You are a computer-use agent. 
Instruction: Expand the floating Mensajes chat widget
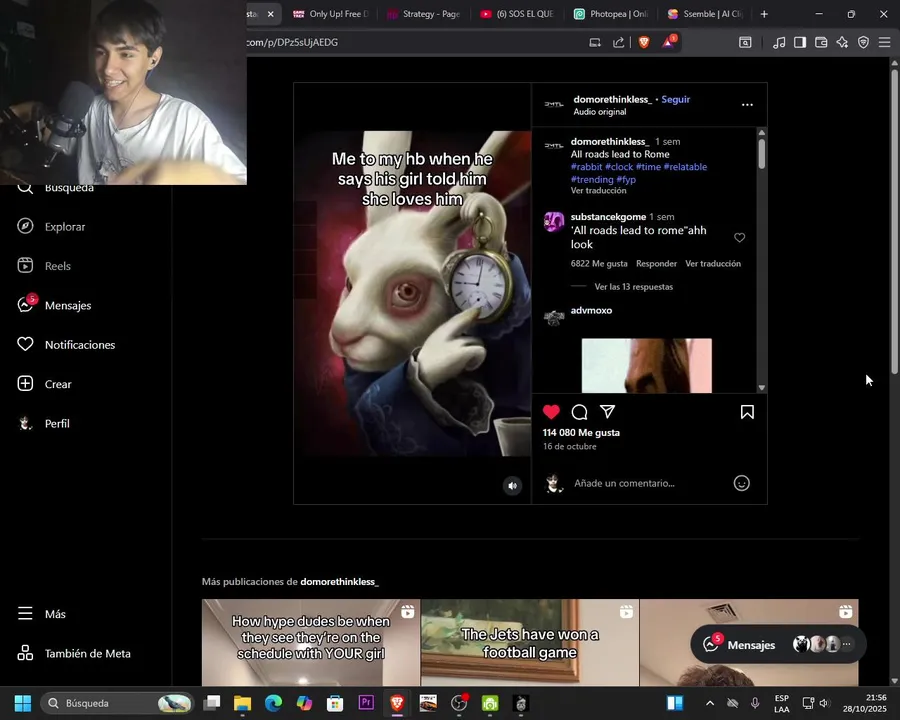click(x=778, y=645)
